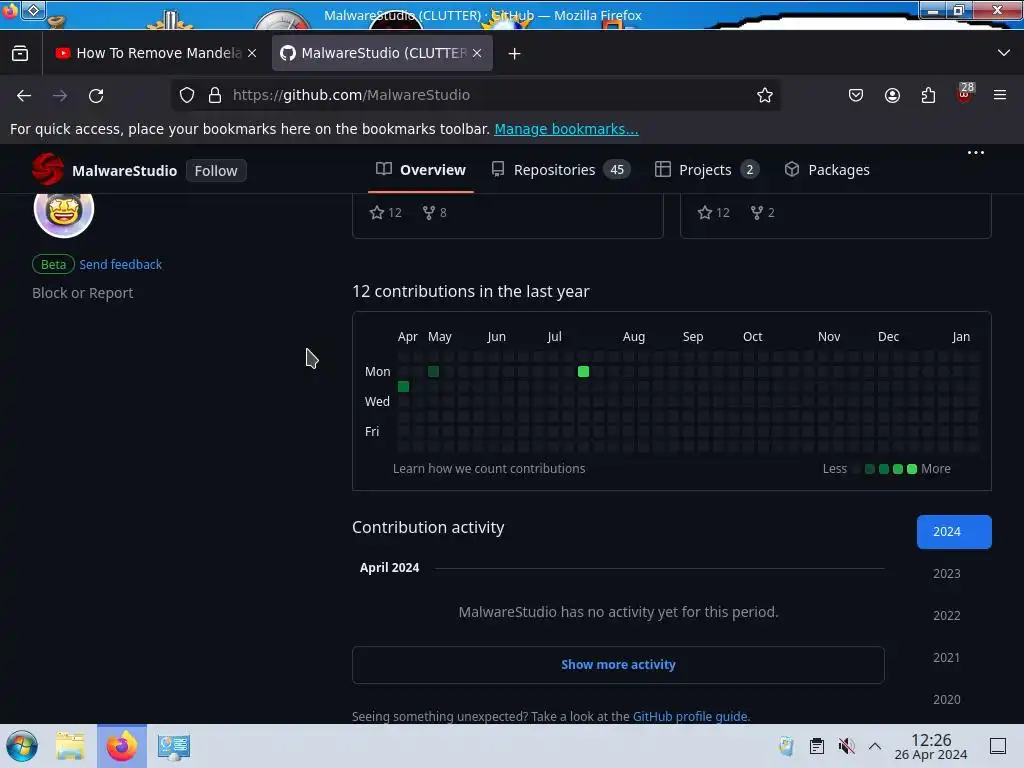Go back using the back arrow
Viewport: 1024px width, 768px height.
point(24,95)
